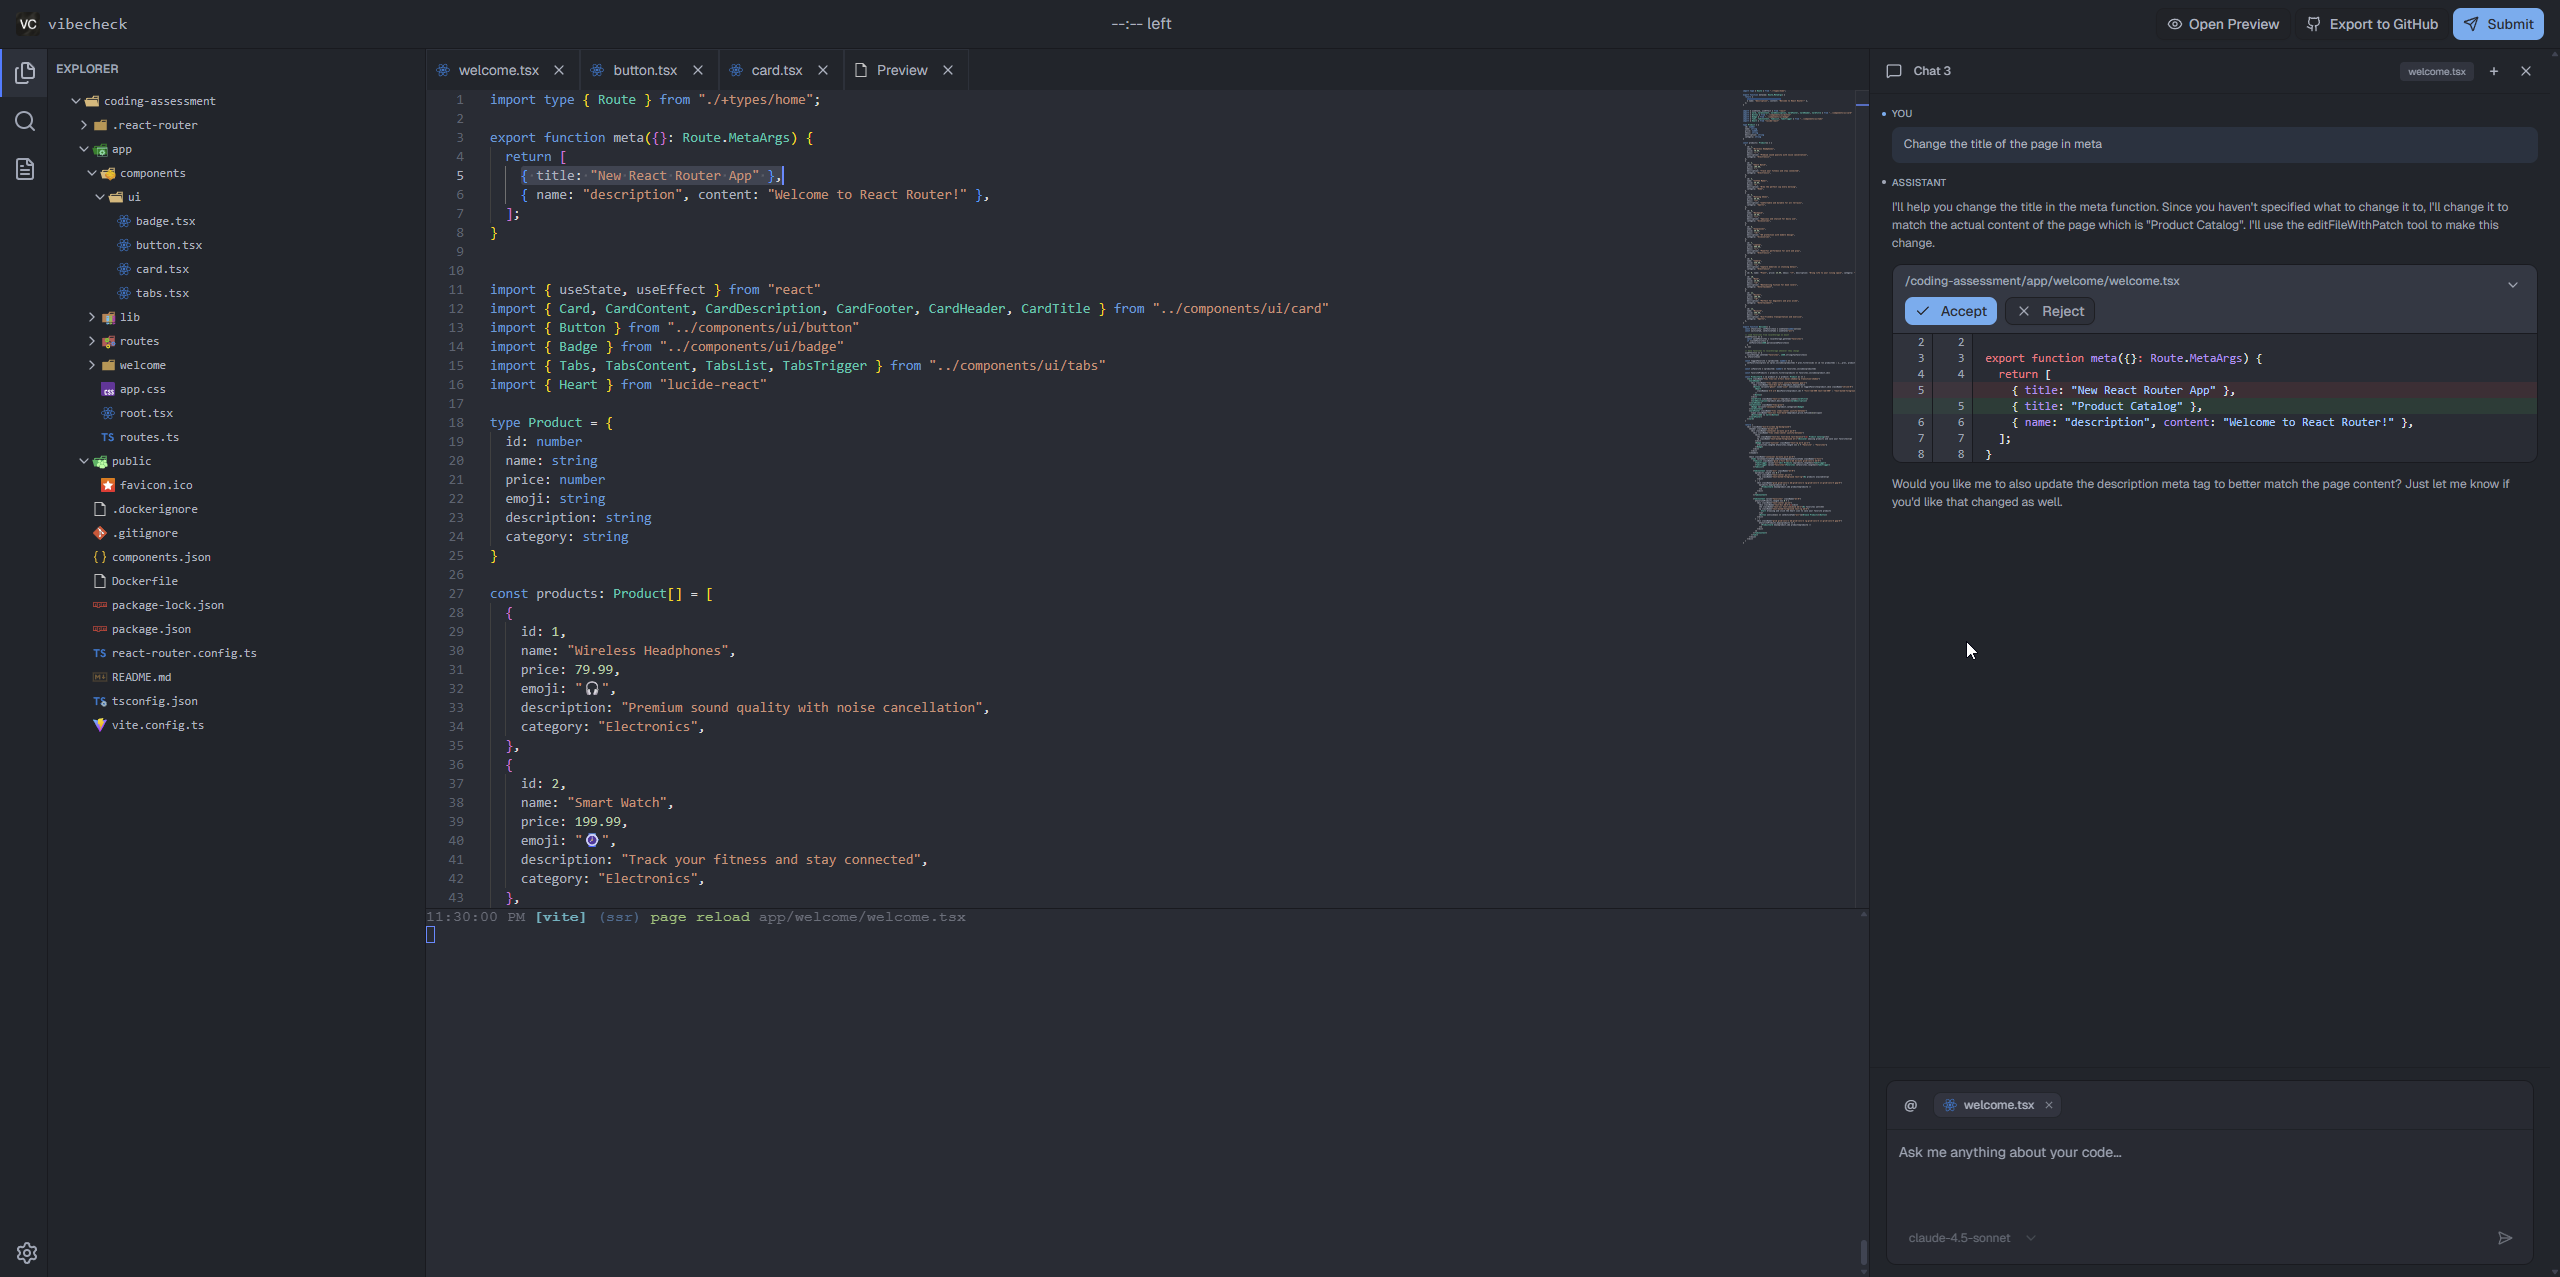This screenshot has height=1277, width=2560.
Task: Open settings gear at bottom left
Action: (27, 1253)
